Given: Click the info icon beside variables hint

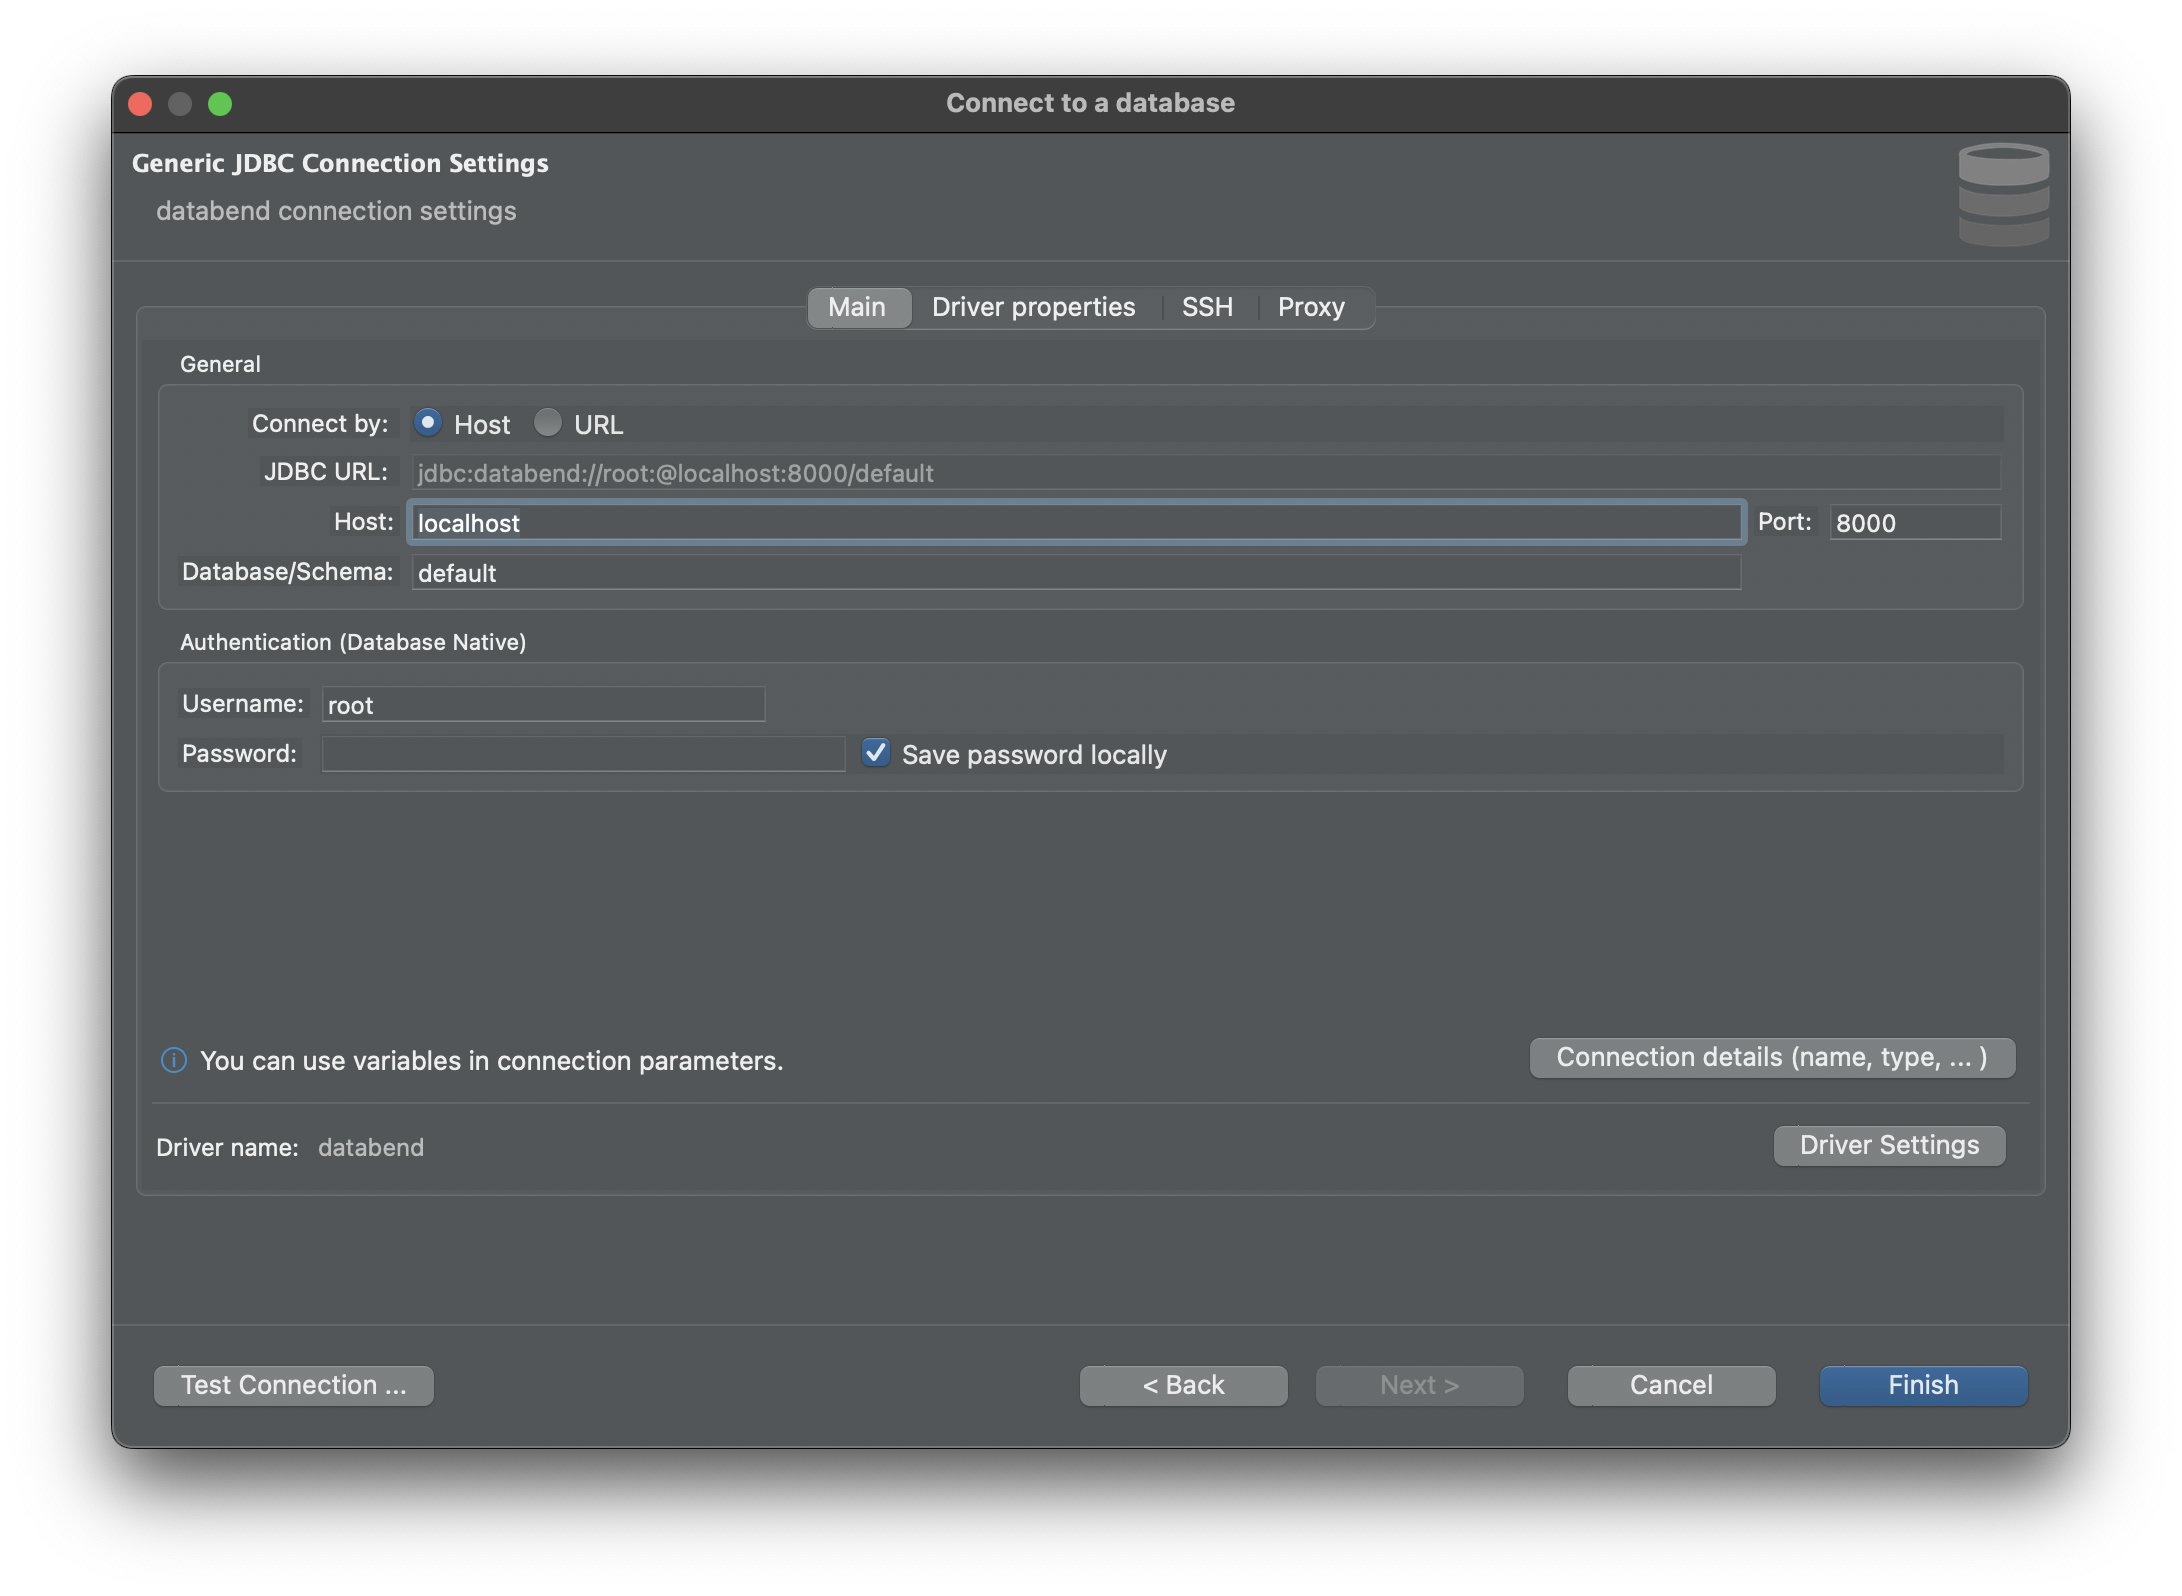Looking at the screenshot, I should coord(174,1060).
